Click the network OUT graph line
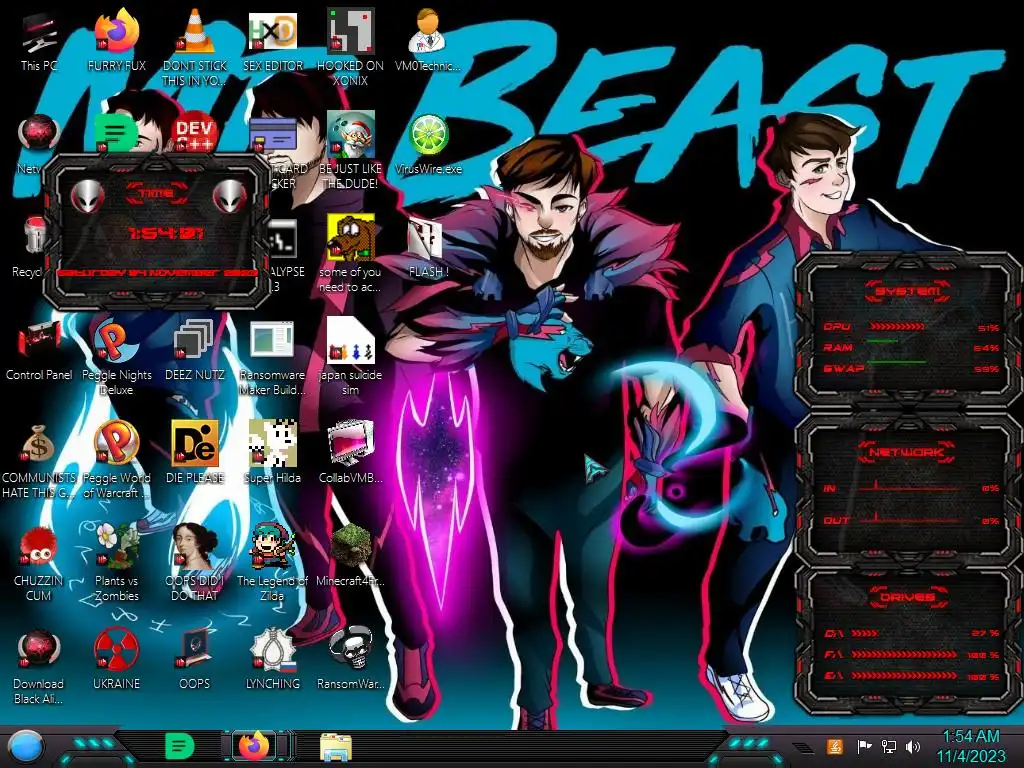The height and width of the screenshot is (768, 1024). pos(910,519)
